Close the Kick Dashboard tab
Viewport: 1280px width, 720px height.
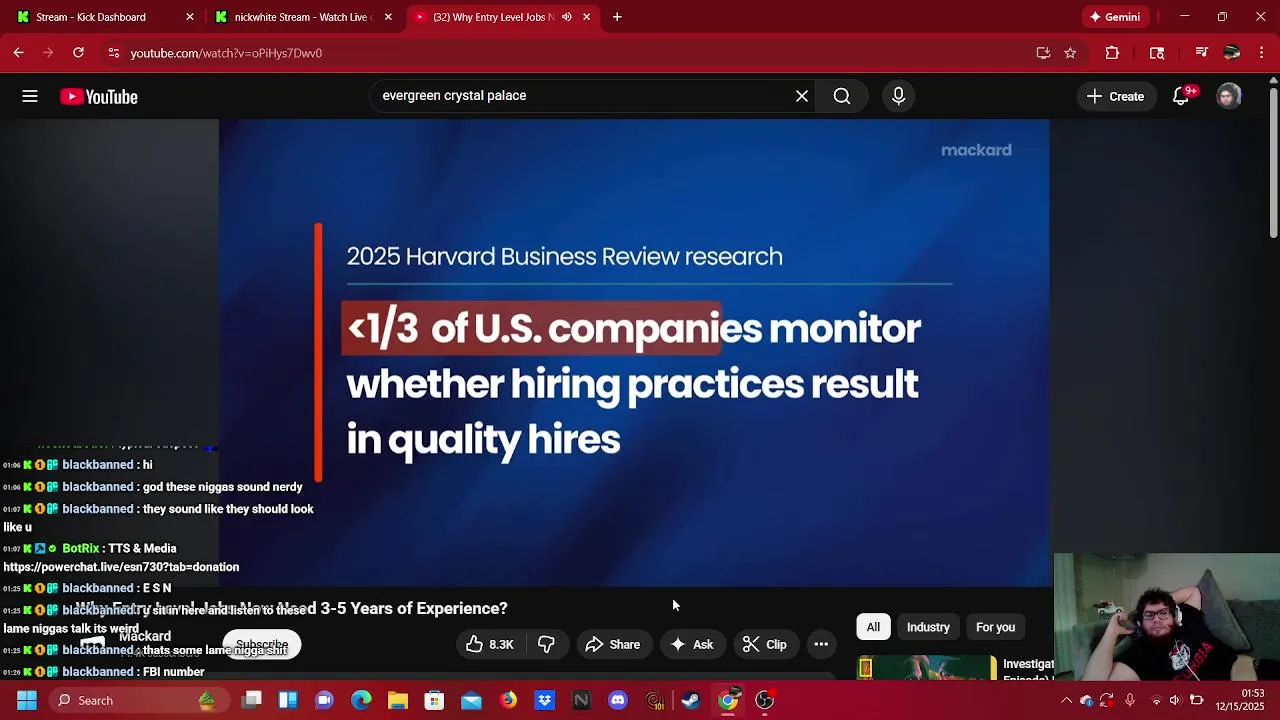click(190, 17)
